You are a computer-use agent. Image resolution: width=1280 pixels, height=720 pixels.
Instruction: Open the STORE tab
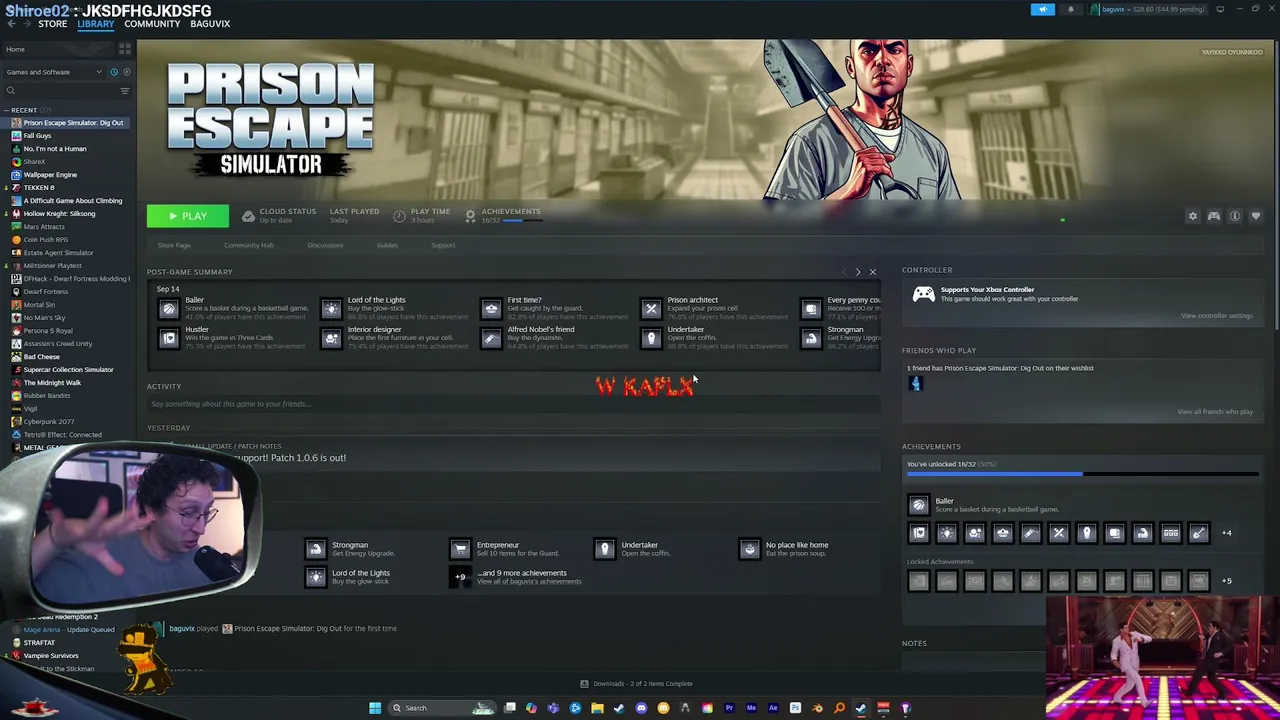pyautogui.click(x=52, y=24)
